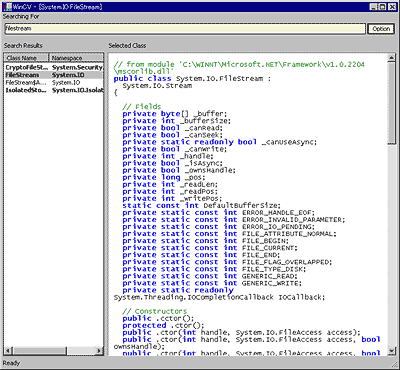This screenshot has width=400, height=370.
Task: Click the code pane scroll down arrow
Action: click(x=392, y=351)
